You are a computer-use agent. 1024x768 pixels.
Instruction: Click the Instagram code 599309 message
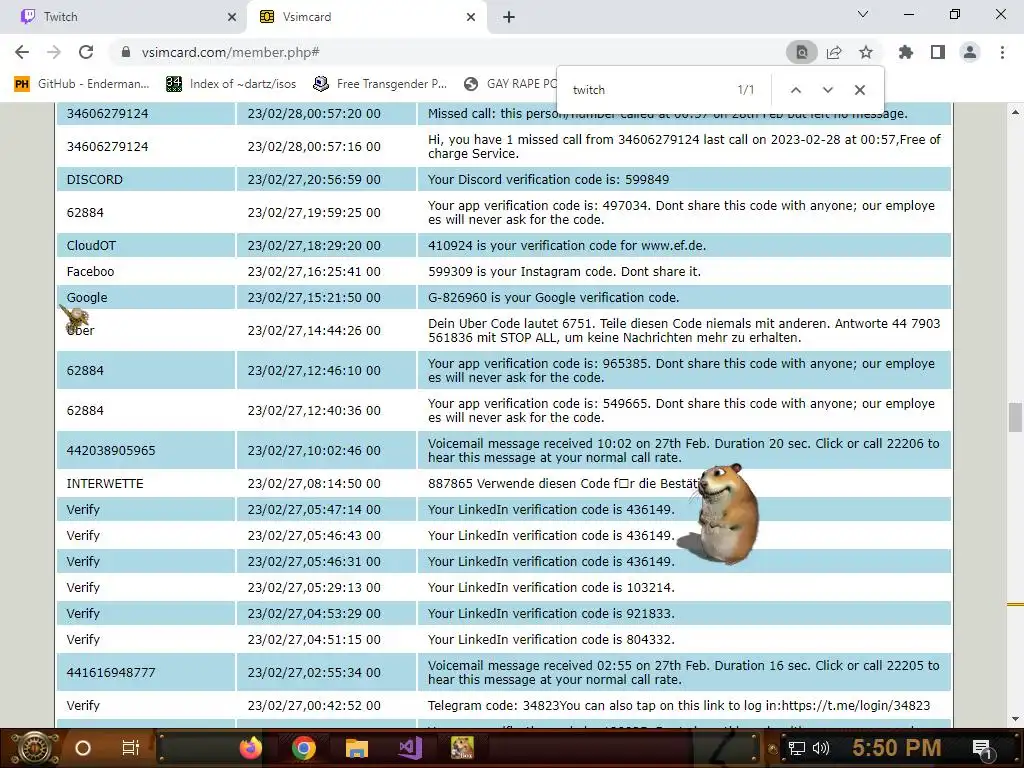click(x=684, y=272)
